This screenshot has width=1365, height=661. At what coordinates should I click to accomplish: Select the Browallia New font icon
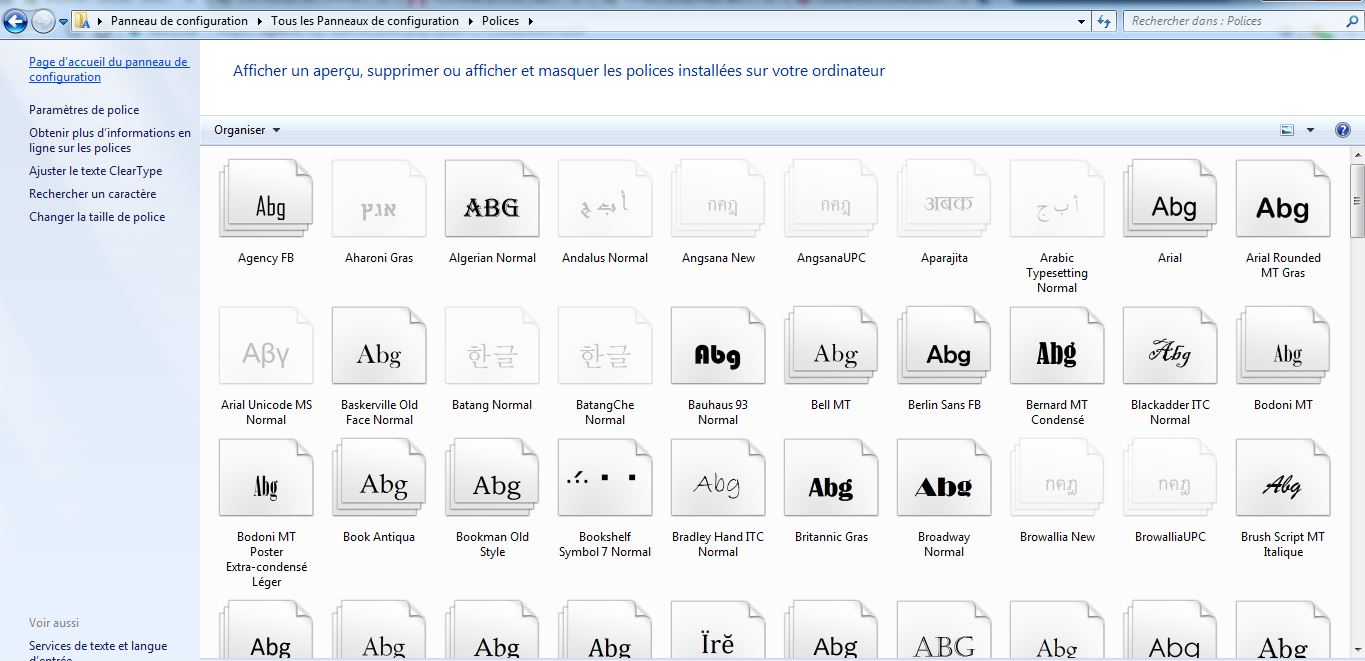tap(1057, 478)
